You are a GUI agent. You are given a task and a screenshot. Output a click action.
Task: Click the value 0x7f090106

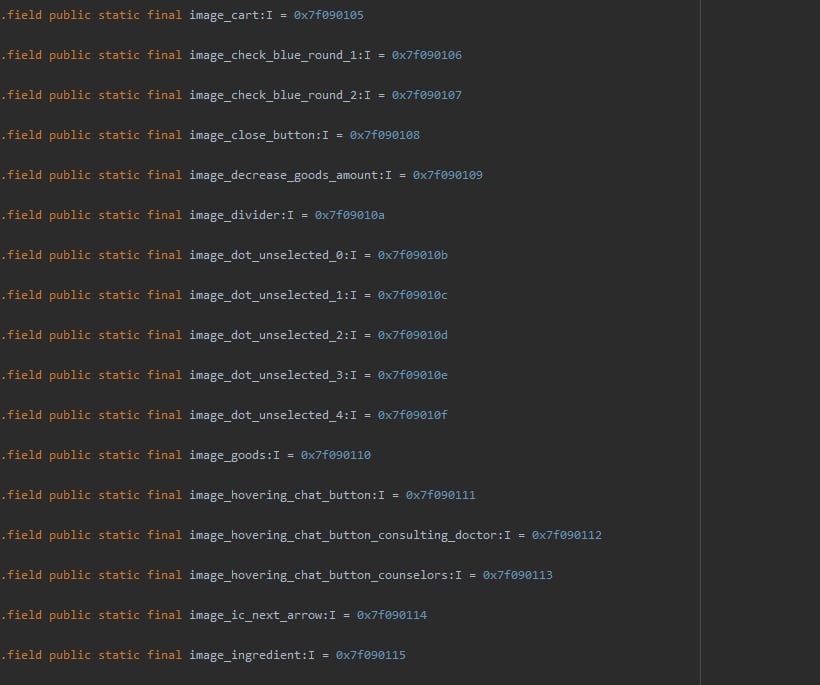pos(427,55)
